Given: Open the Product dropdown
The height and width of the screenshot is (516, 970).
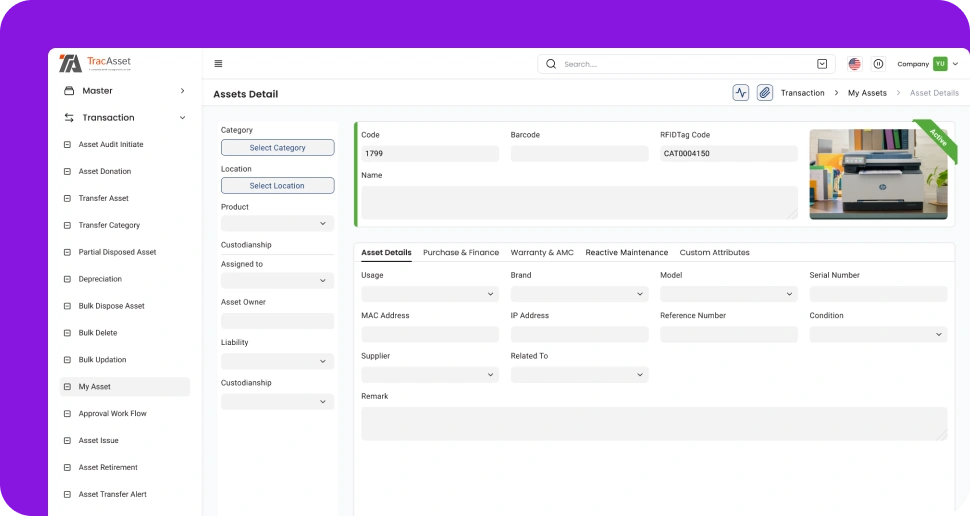Looking at the screenshot, I should (x=277, y=224).
